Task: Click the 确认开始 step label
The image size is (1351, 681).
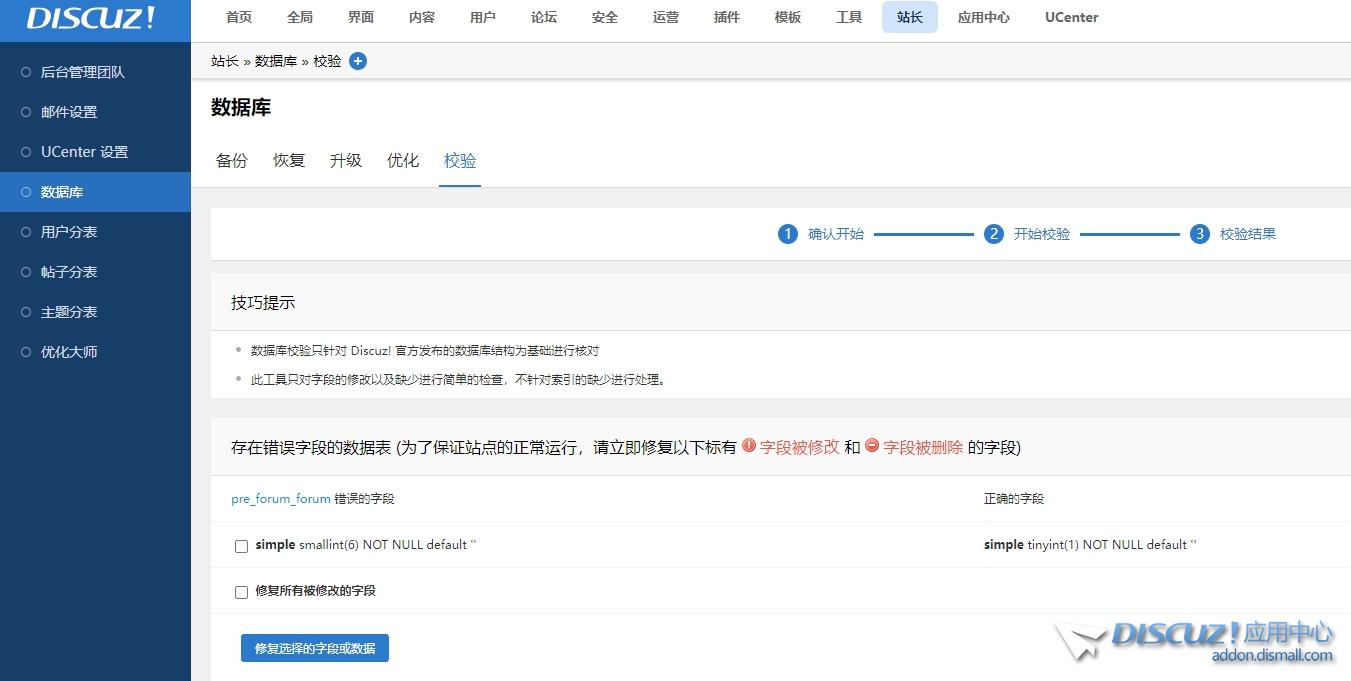Action: pos(836,234)
